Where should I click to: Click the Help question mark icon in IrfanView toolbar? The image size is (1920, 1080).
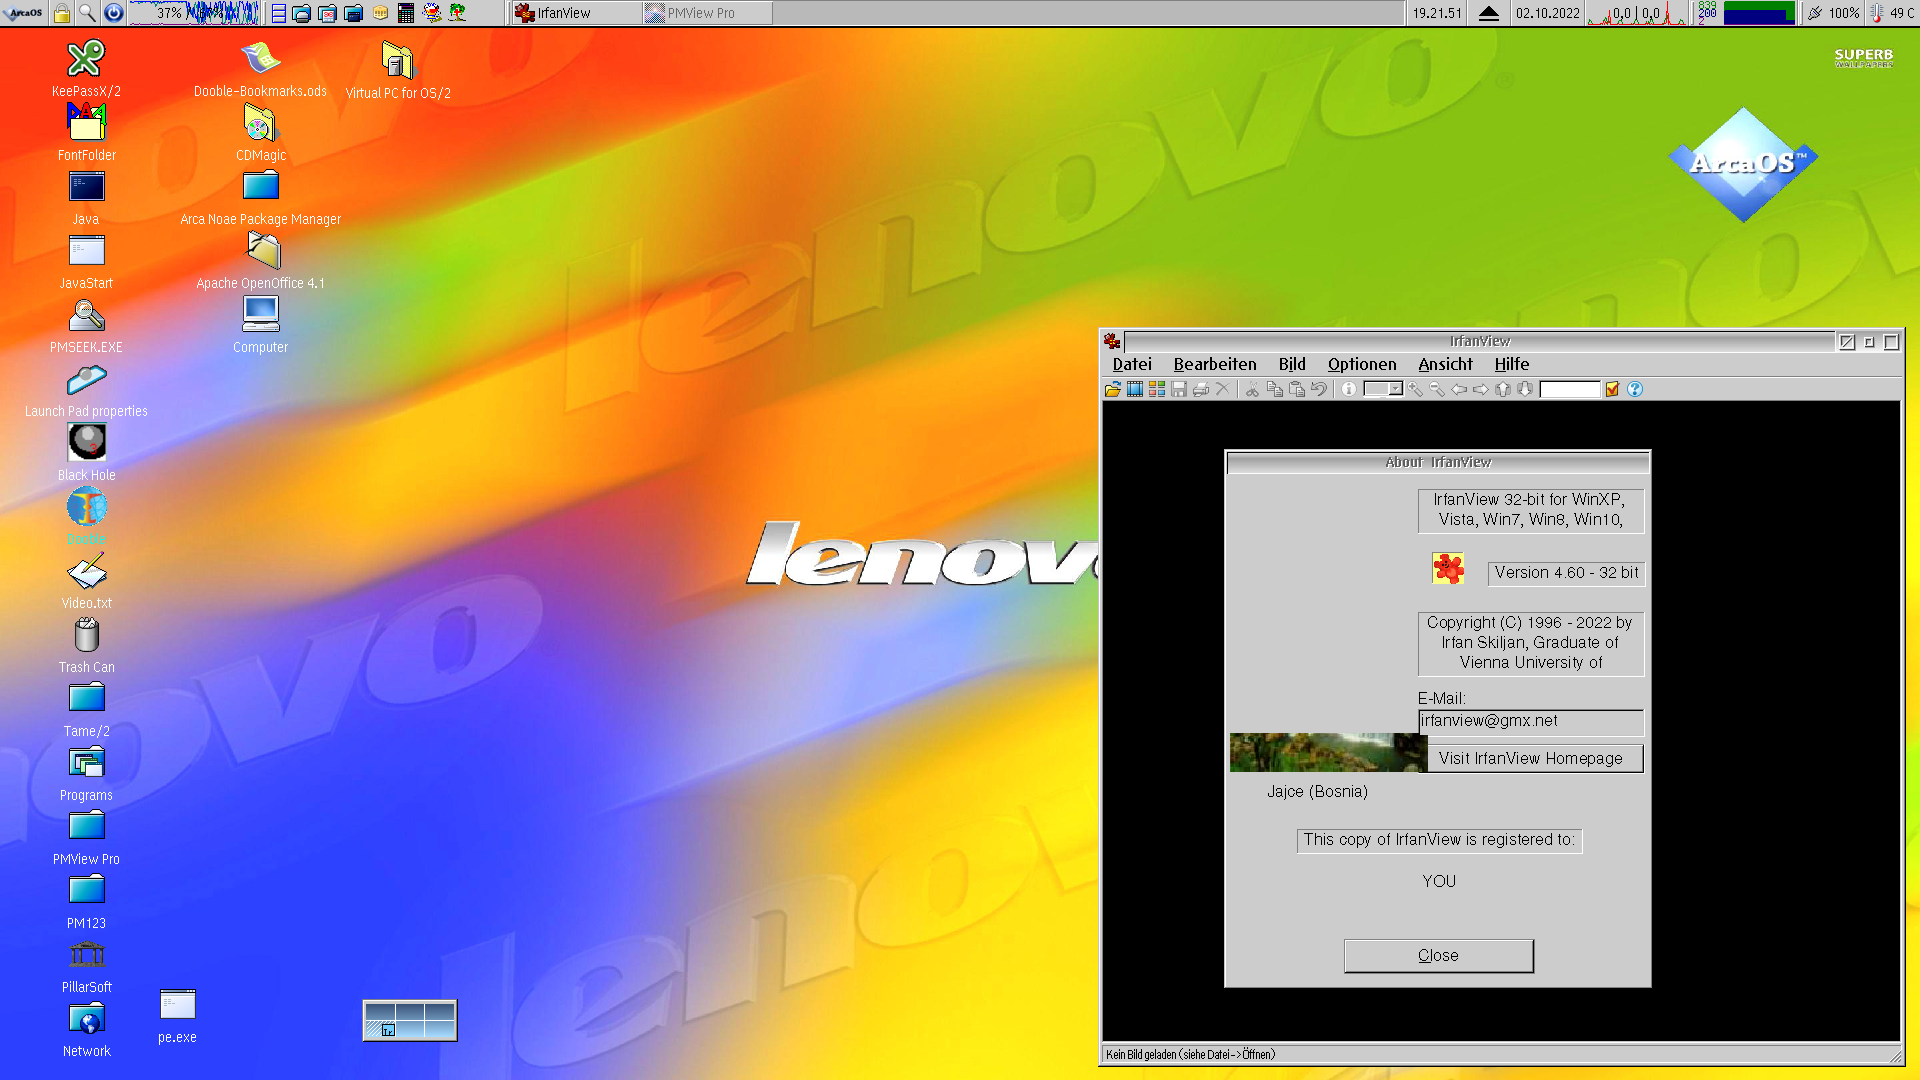[1635, 390]
